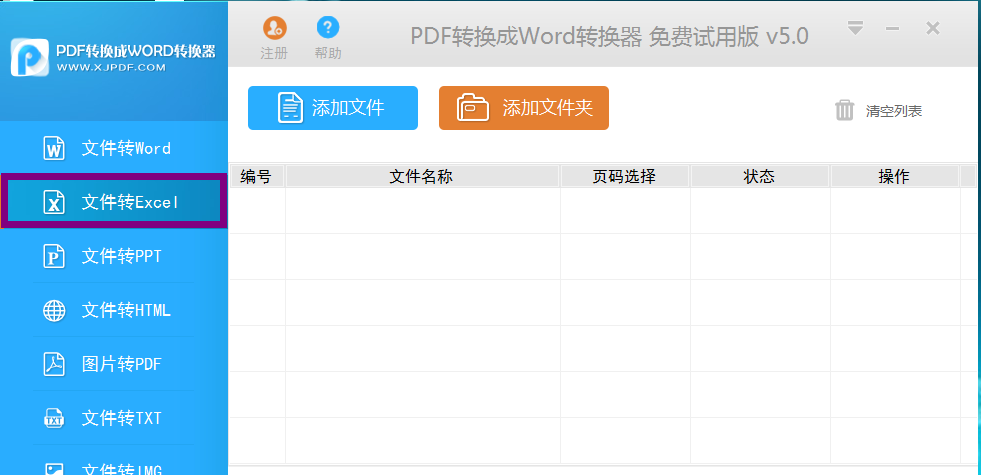
Task: Click the window title version text v5.0
Action: click(787, 36)
